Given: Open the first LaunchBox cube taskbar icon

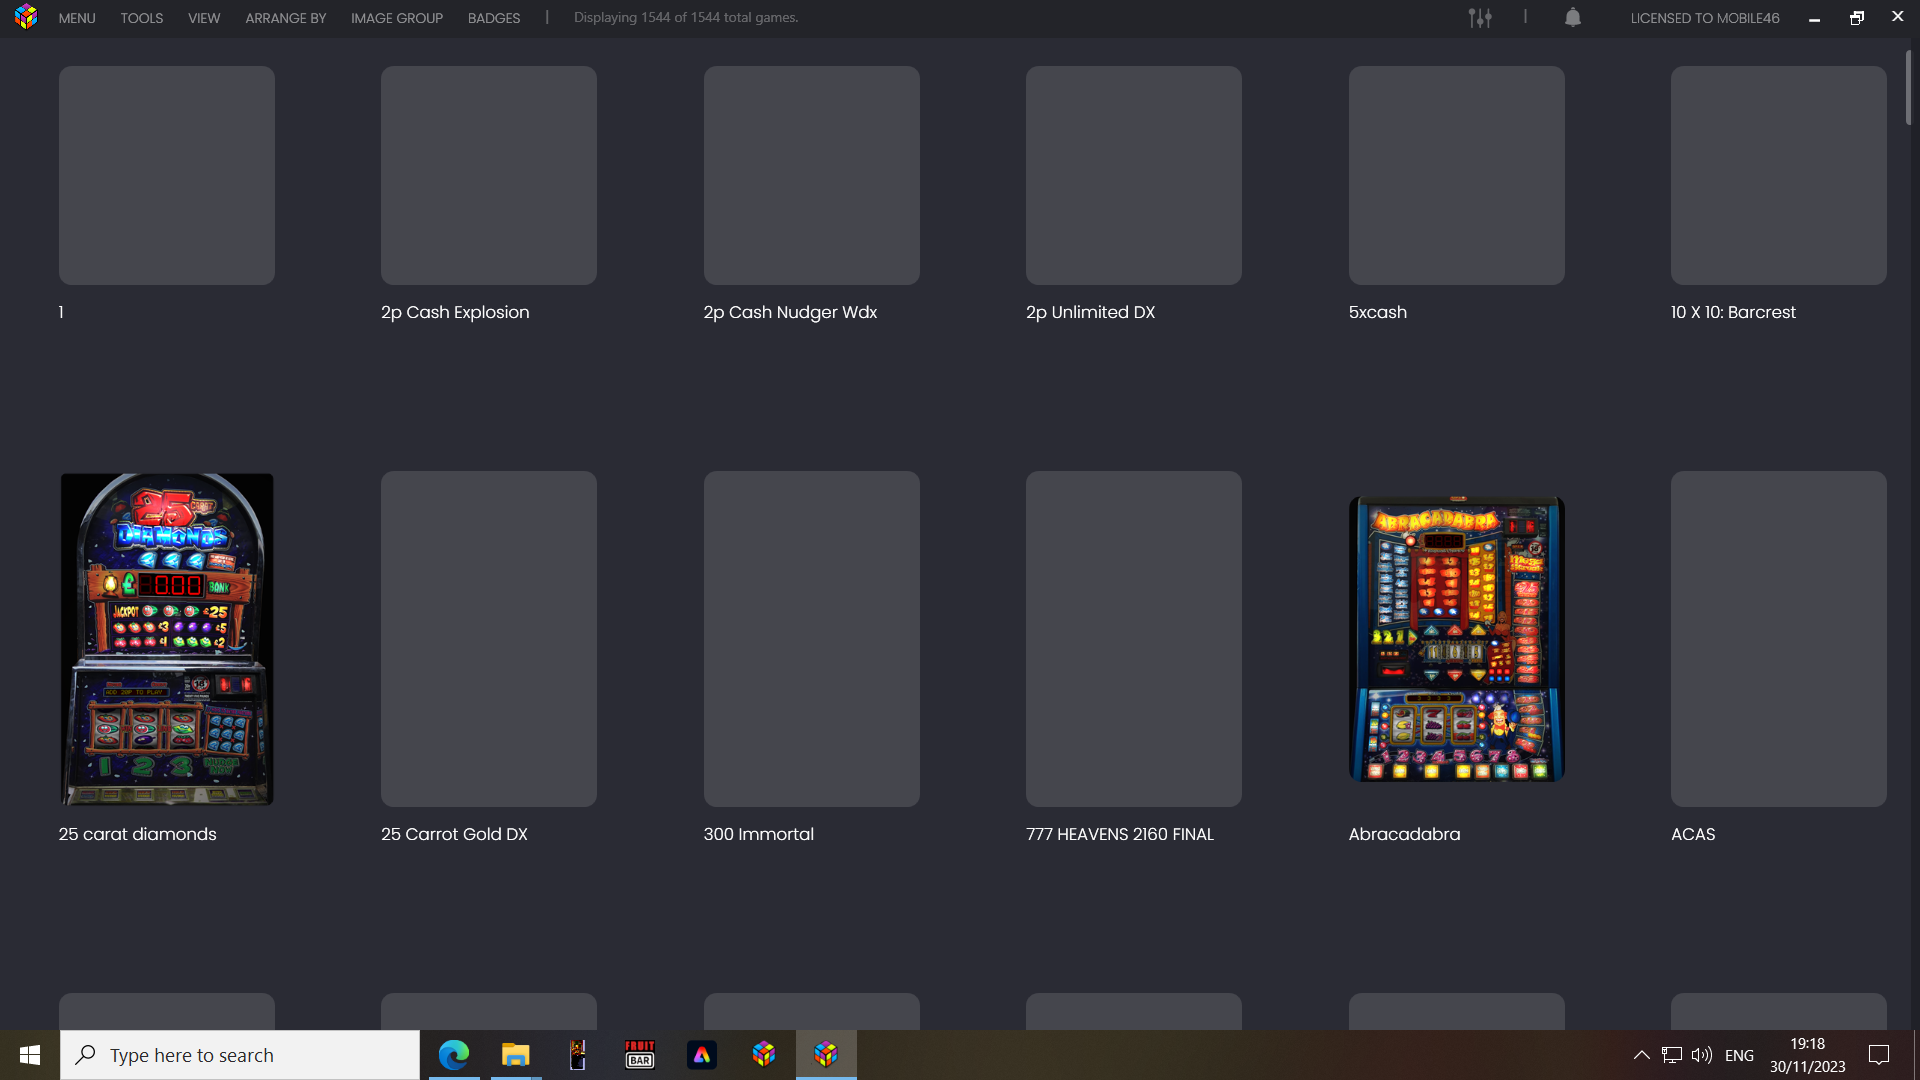Looking at the screenshot, I should point(764,1055).
